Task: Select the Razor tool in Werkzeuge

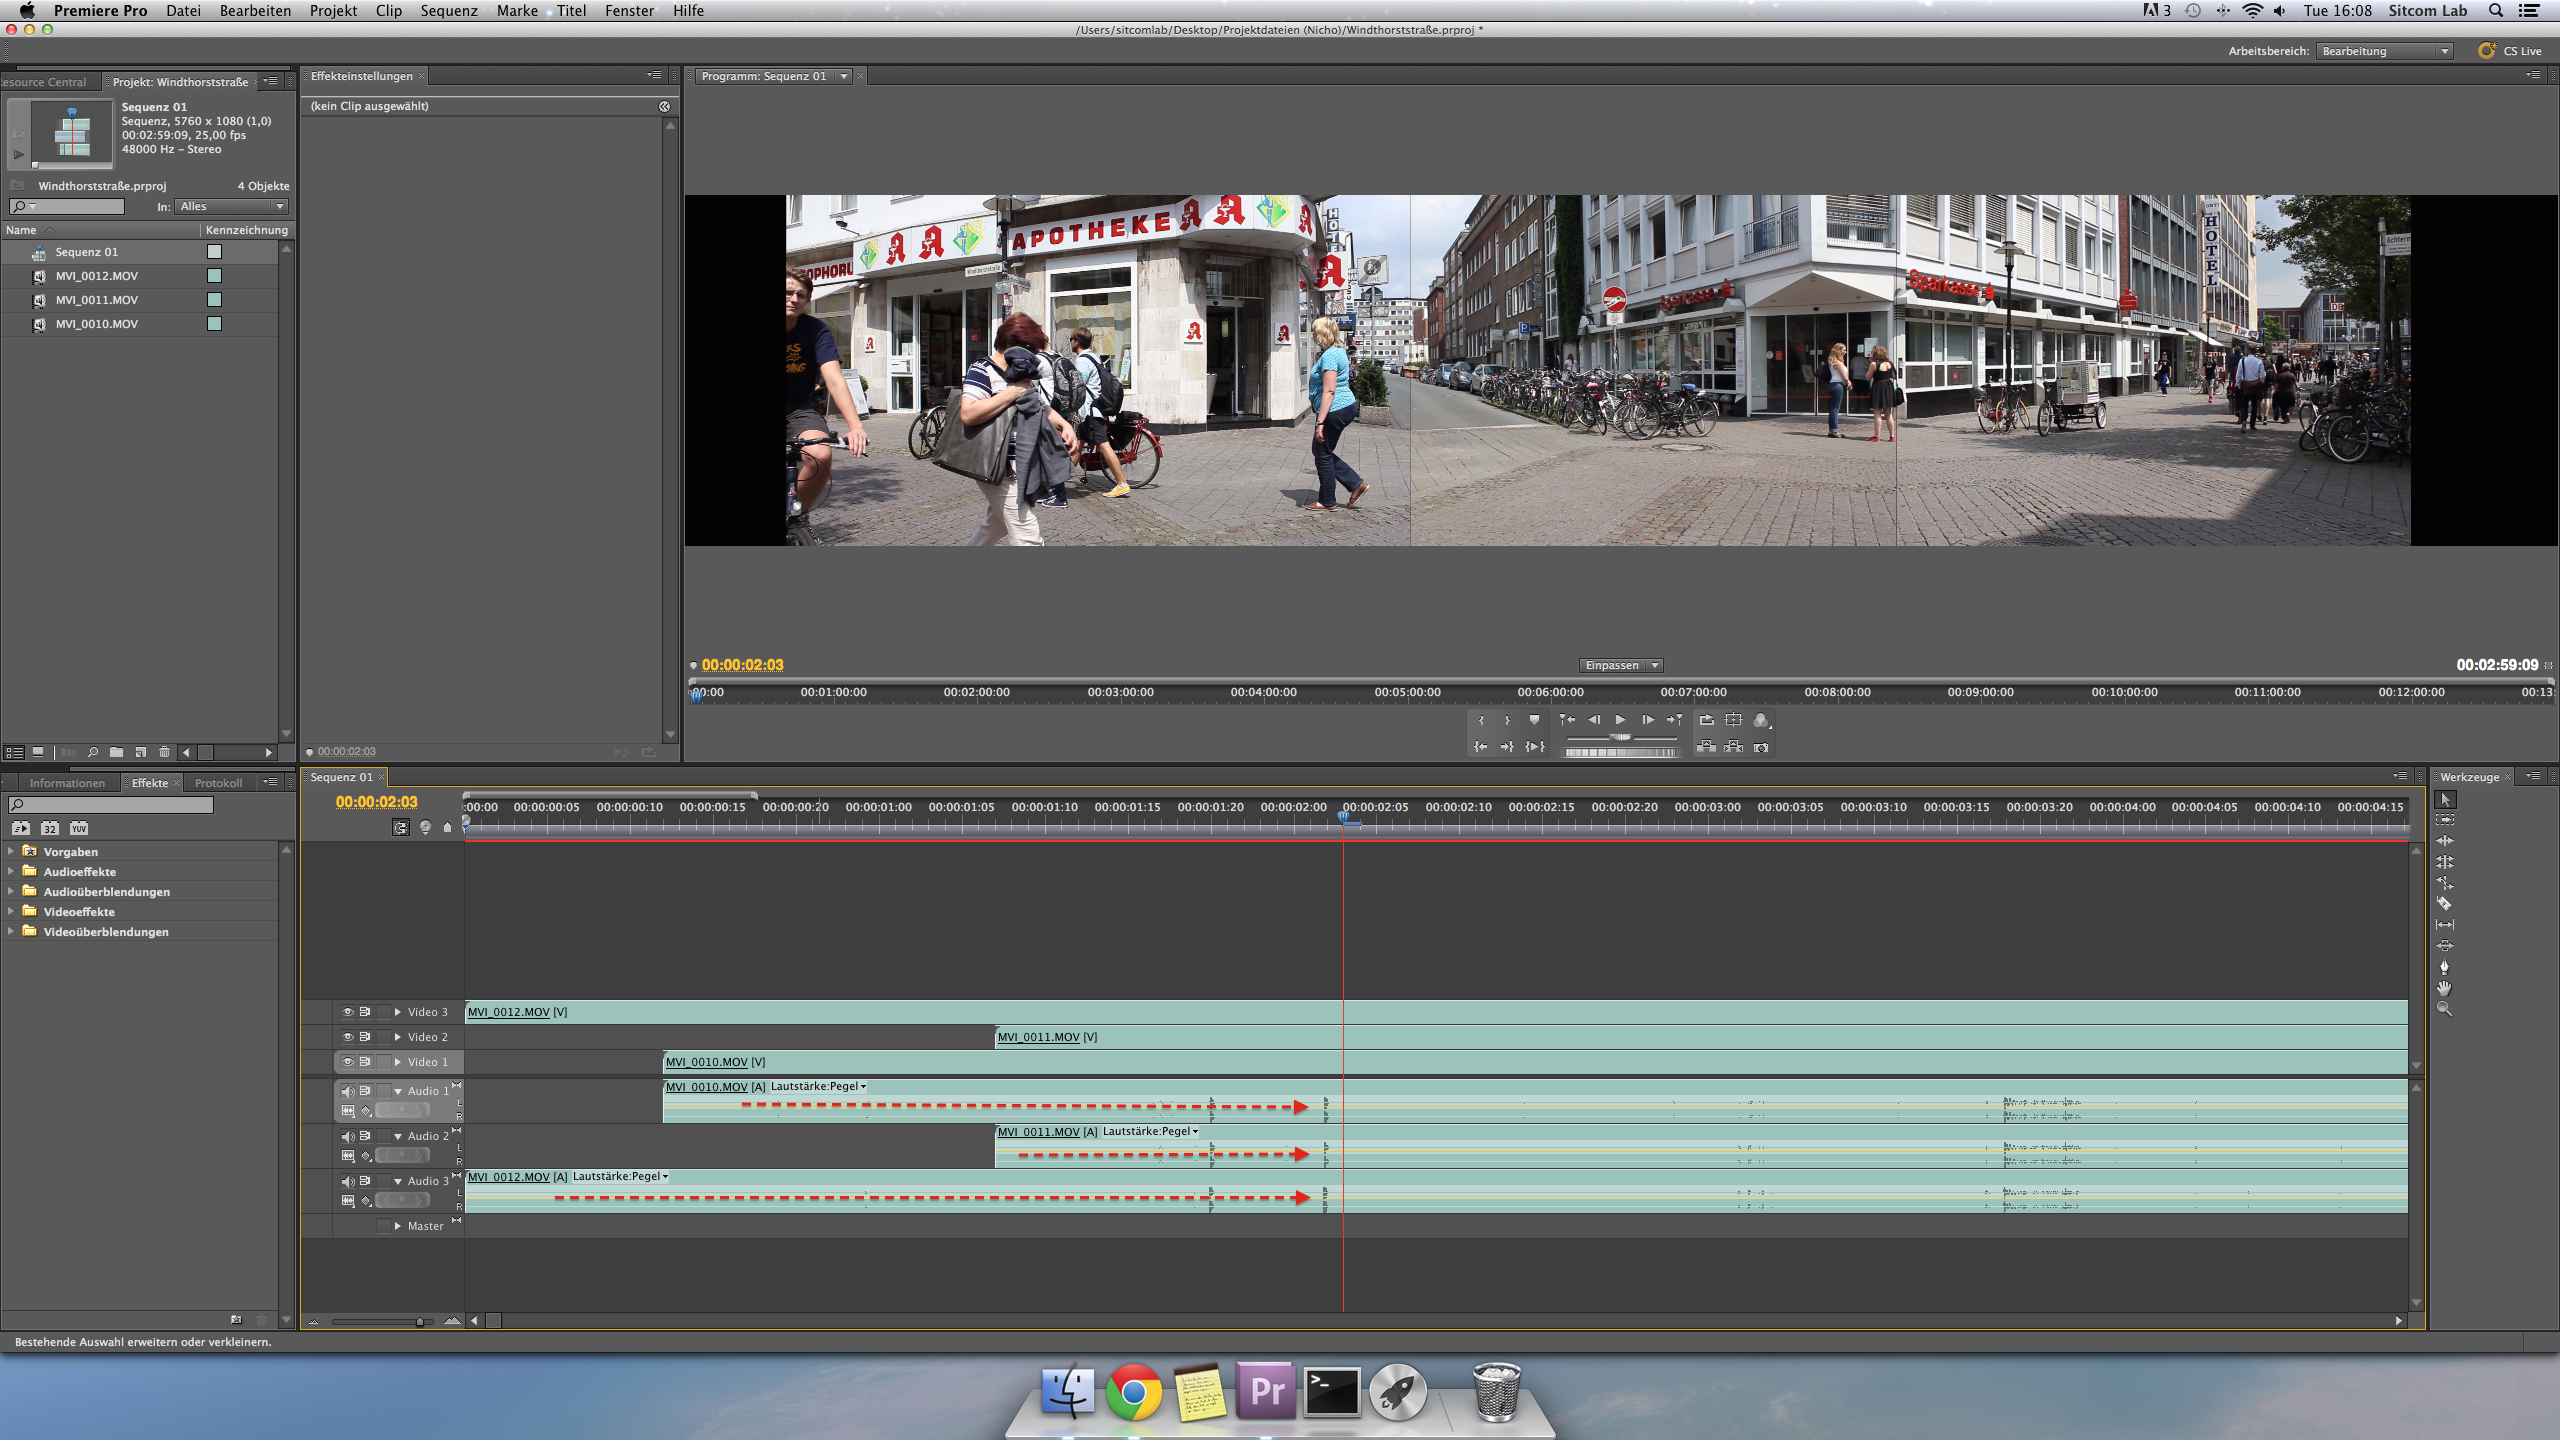Action: (x=2444, y=903)
